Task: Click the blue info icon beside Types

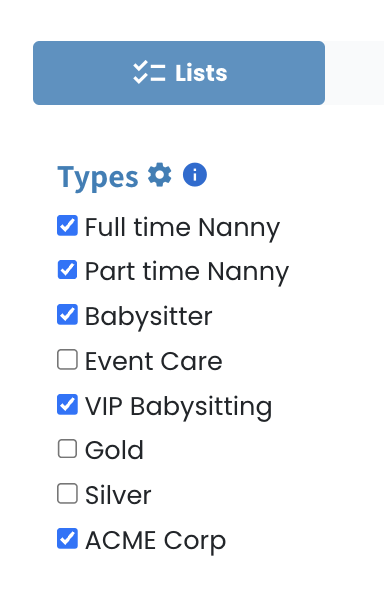Action: click(195, 175)
